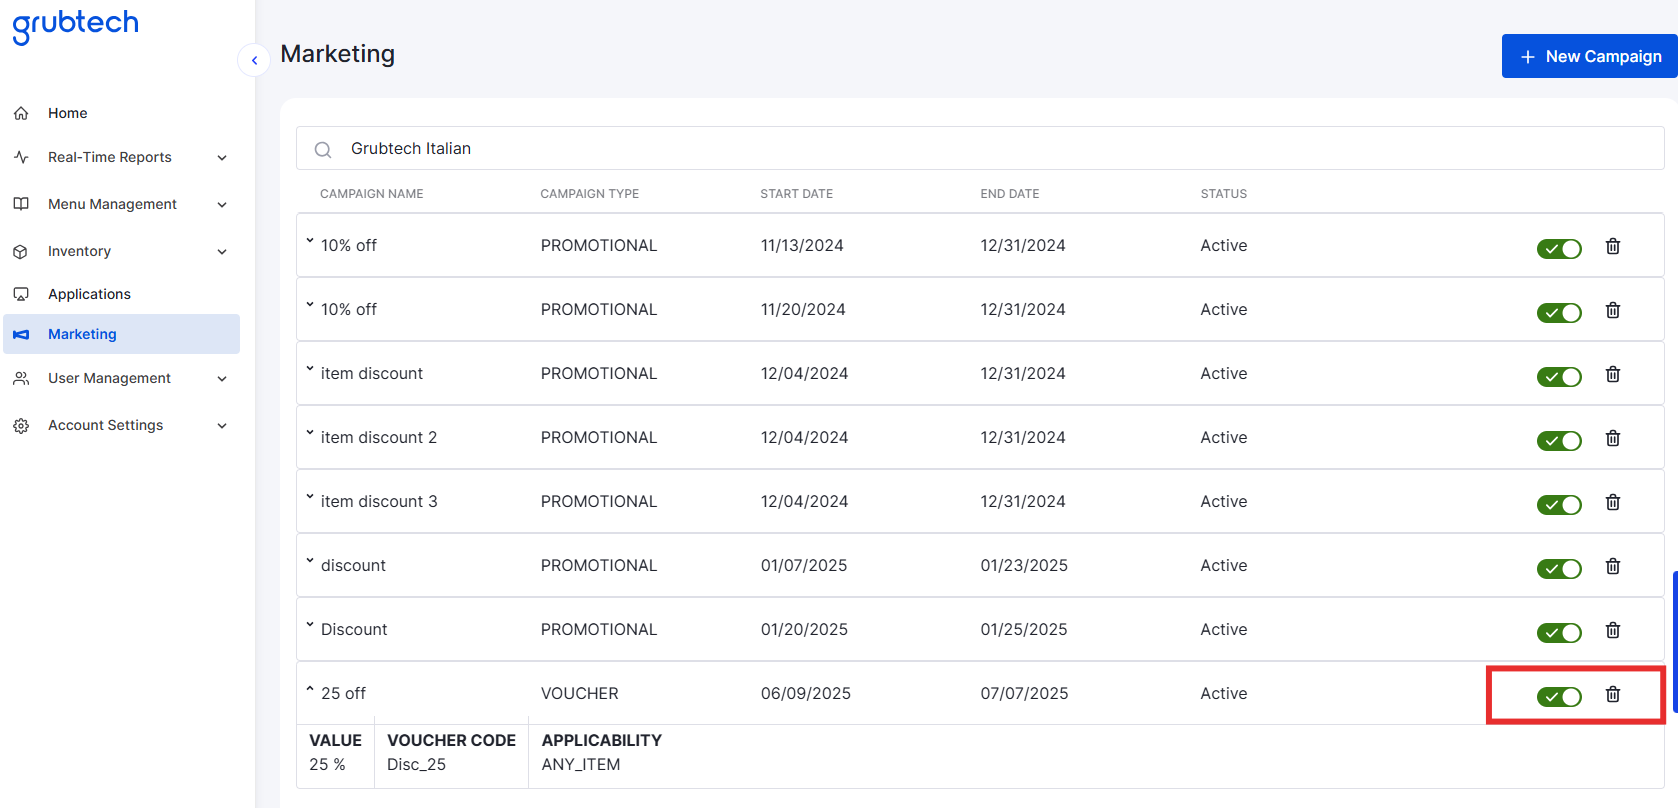Viewport: 1678px width, 808px height.
Task: Click the Real-Time Reports pulse icon
Action: [x=21, y=157]
